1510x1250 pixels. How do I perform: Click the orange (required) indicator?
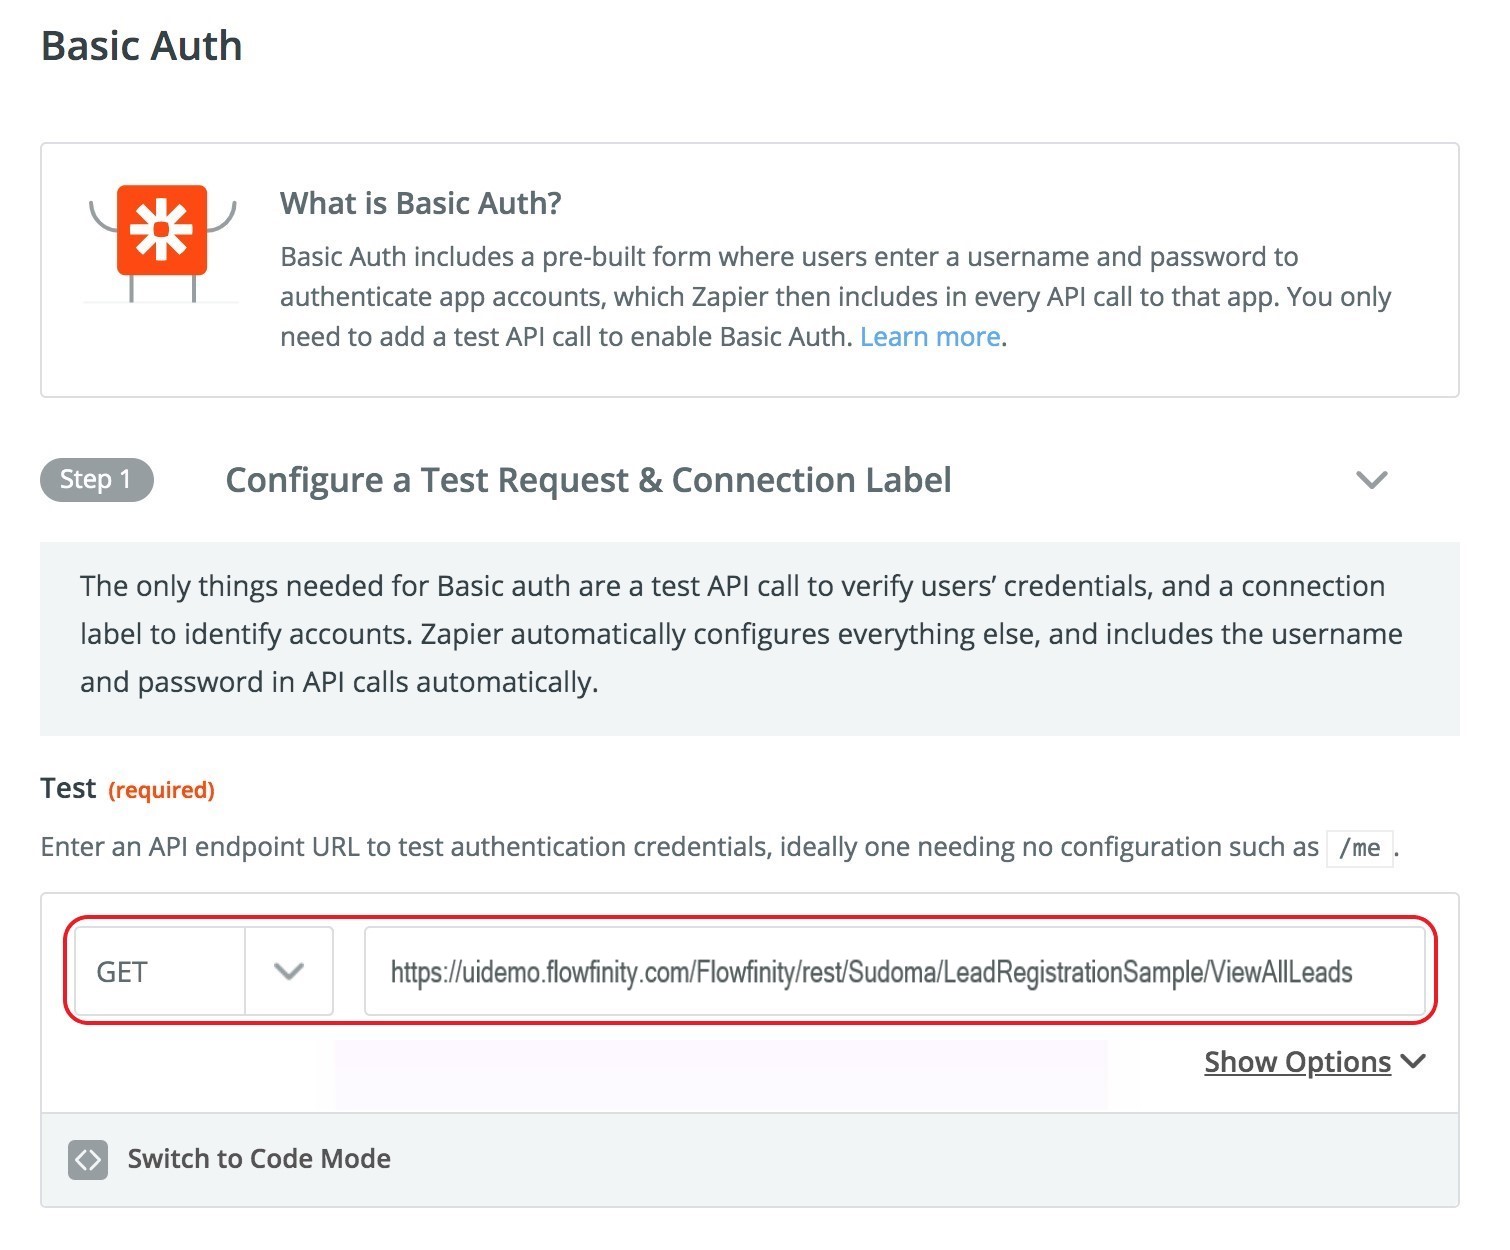[161, 790]
